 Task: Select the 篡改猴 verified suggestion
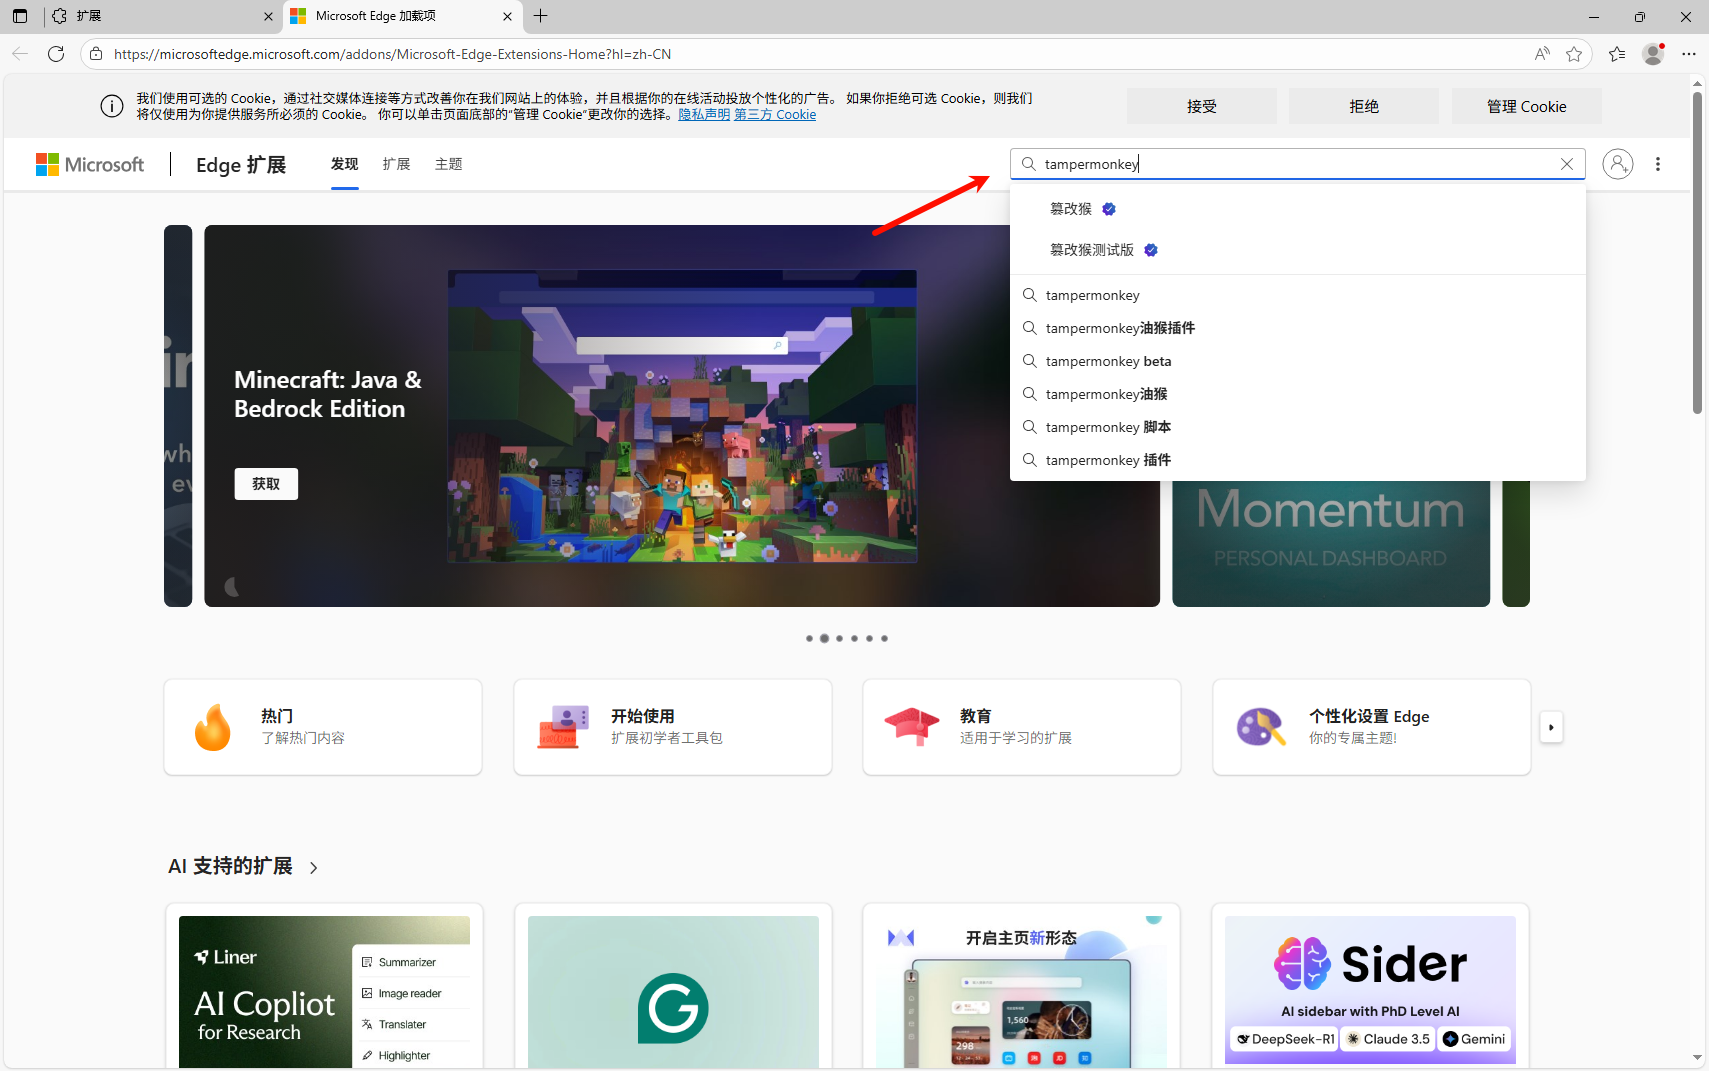coord(1071,209)
